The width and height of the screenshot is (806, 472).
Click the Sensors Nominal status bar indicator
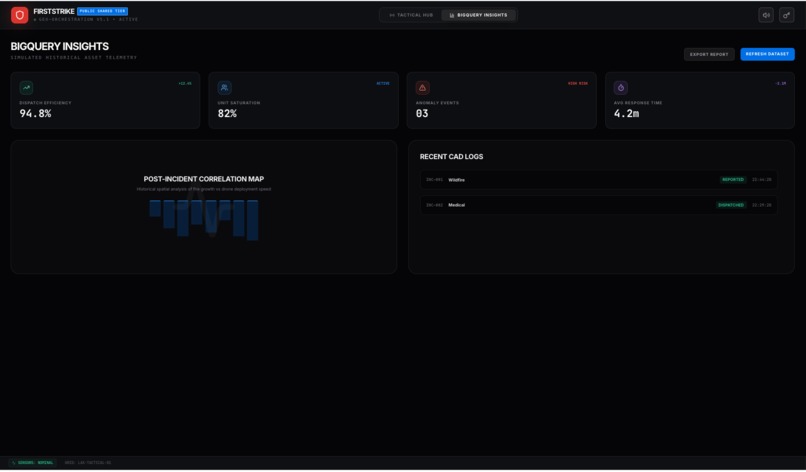pos(32,463)
